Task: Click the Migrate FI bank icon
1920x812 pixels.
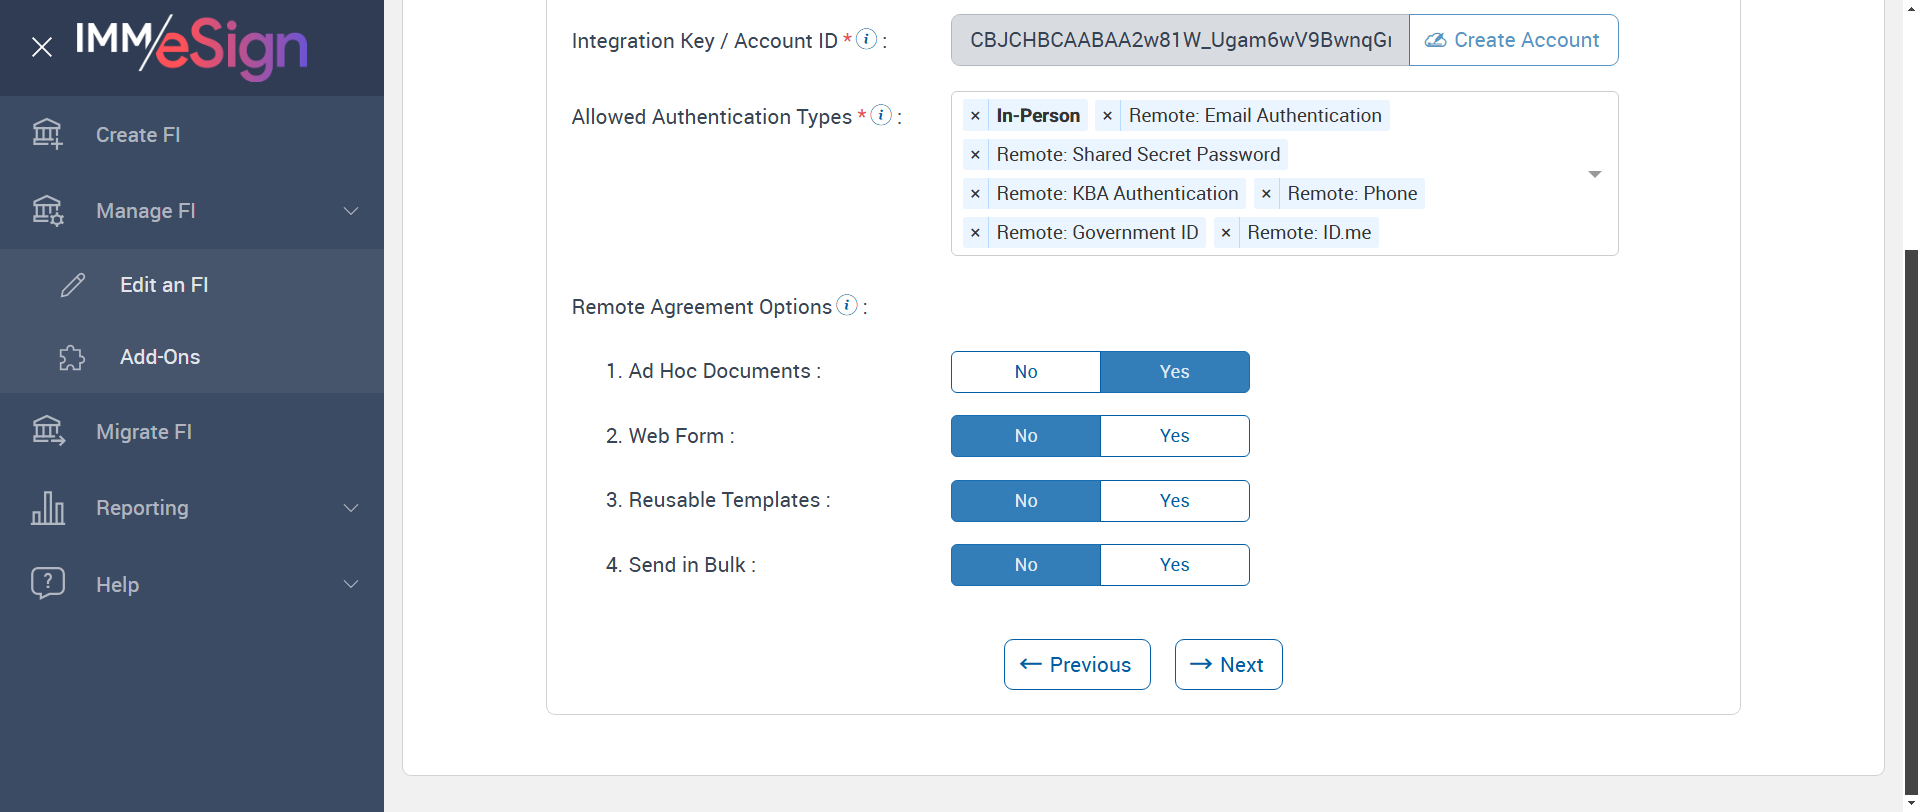Action: coord(48,432)
